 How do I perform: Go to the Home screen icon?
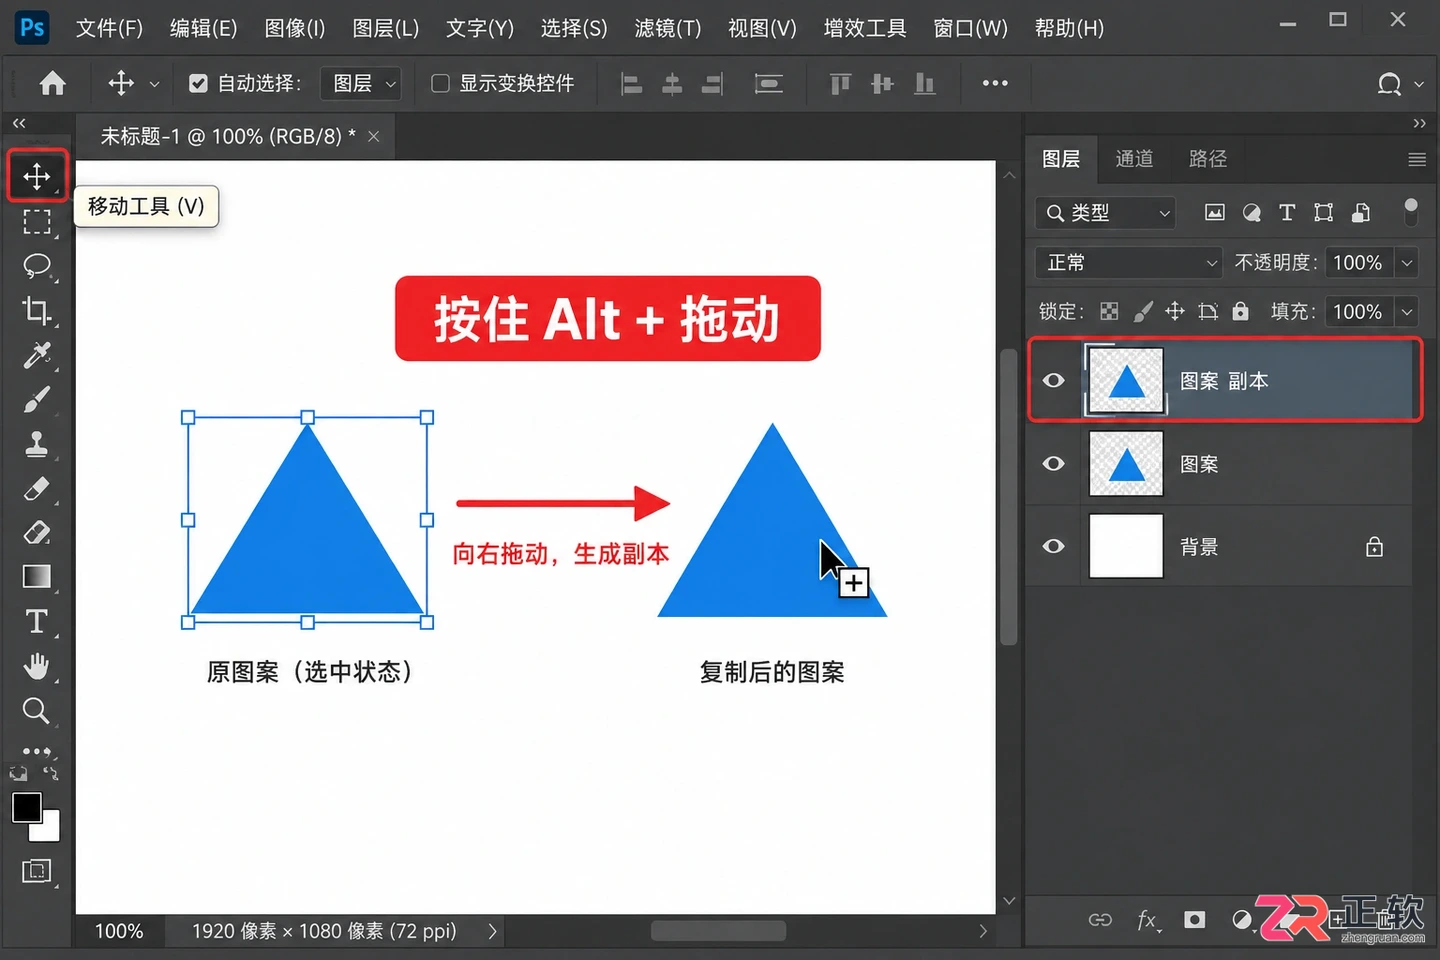coord(52,83)
